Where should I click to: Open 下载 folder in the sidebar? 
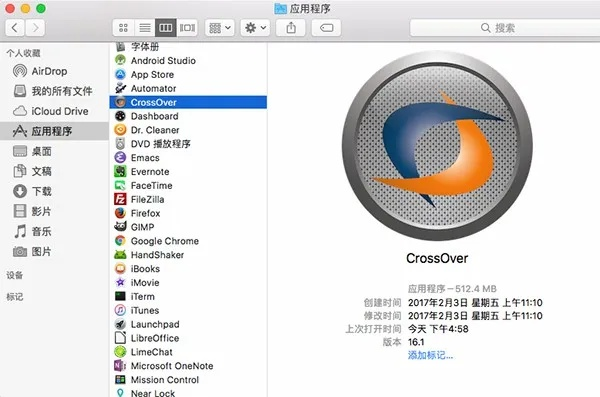54,191
